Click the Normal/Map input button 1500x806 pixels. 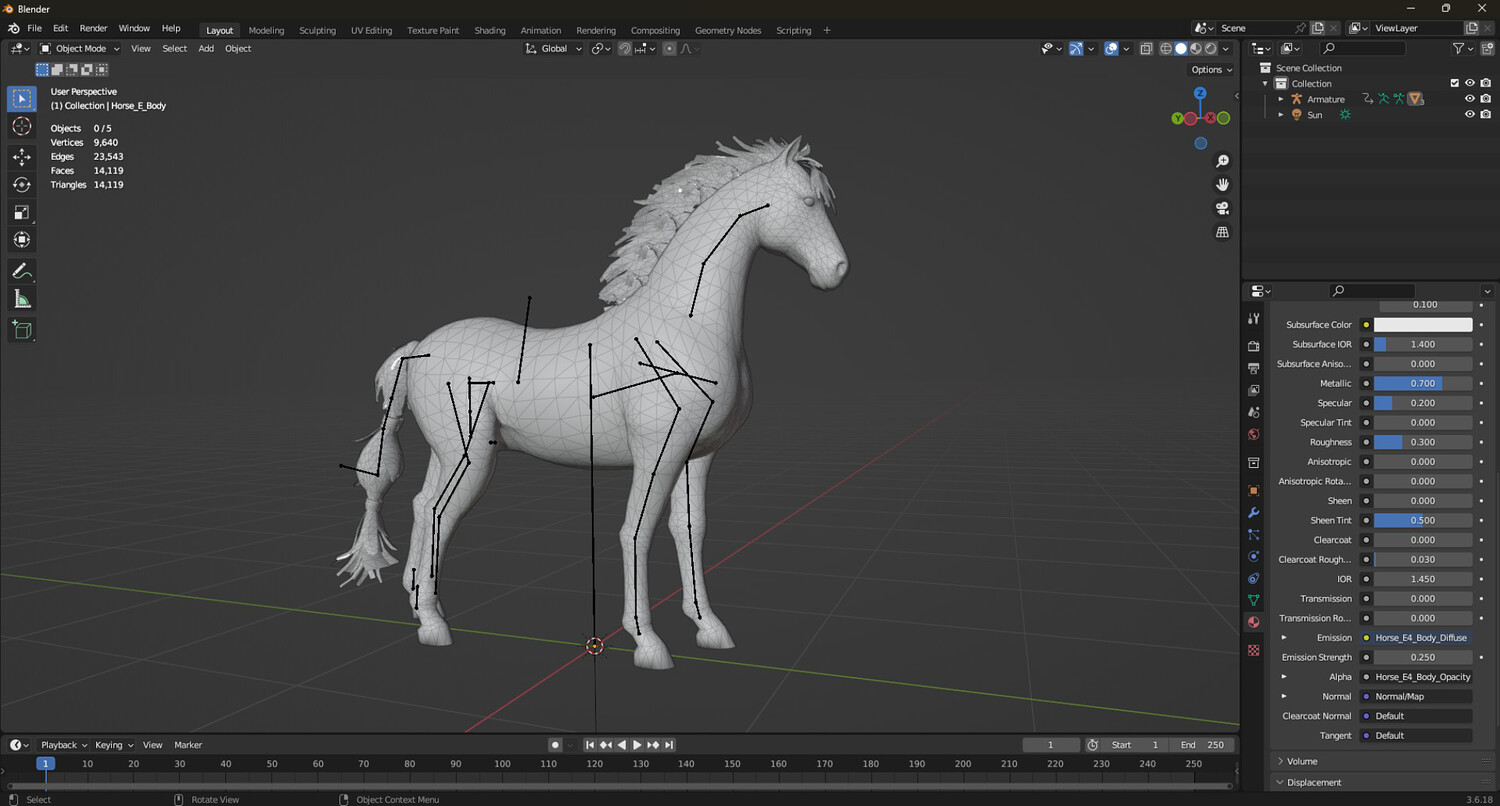click(x=1422, y=697)
